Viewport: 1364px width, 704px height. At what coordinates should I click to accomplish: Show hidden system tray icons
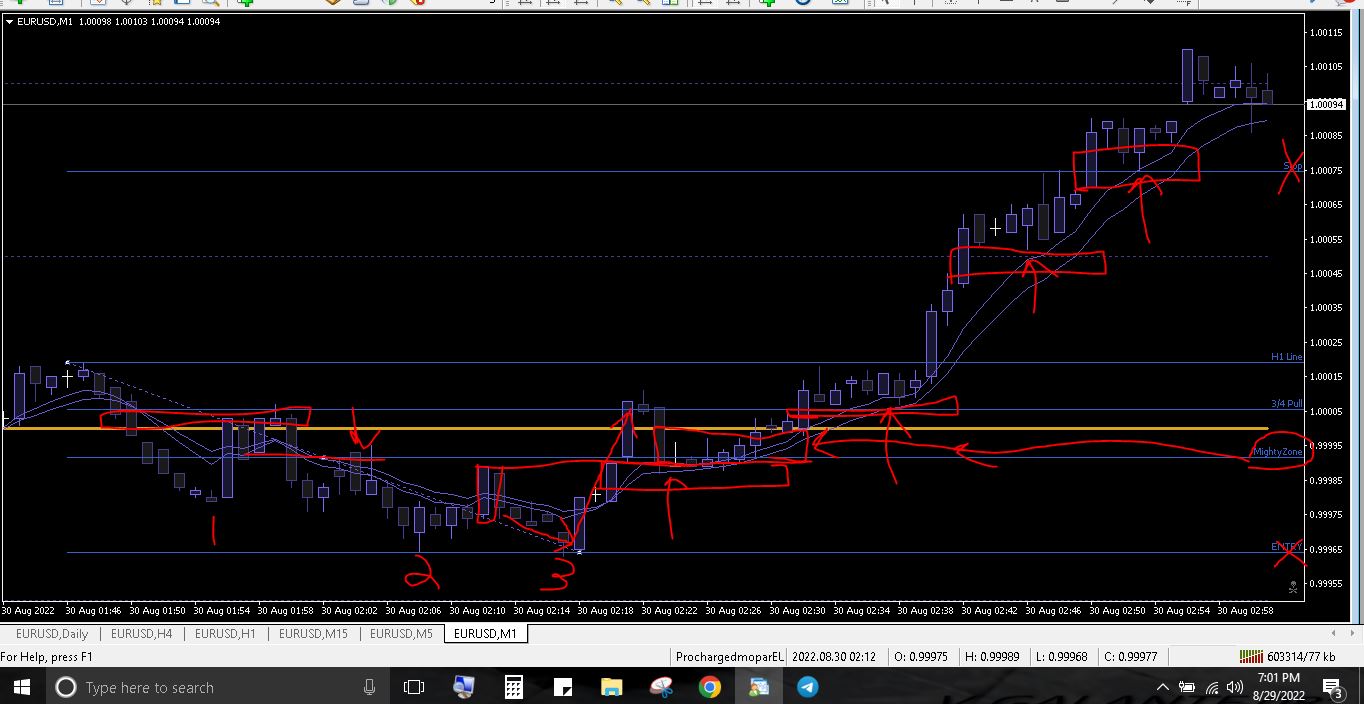1162,687
